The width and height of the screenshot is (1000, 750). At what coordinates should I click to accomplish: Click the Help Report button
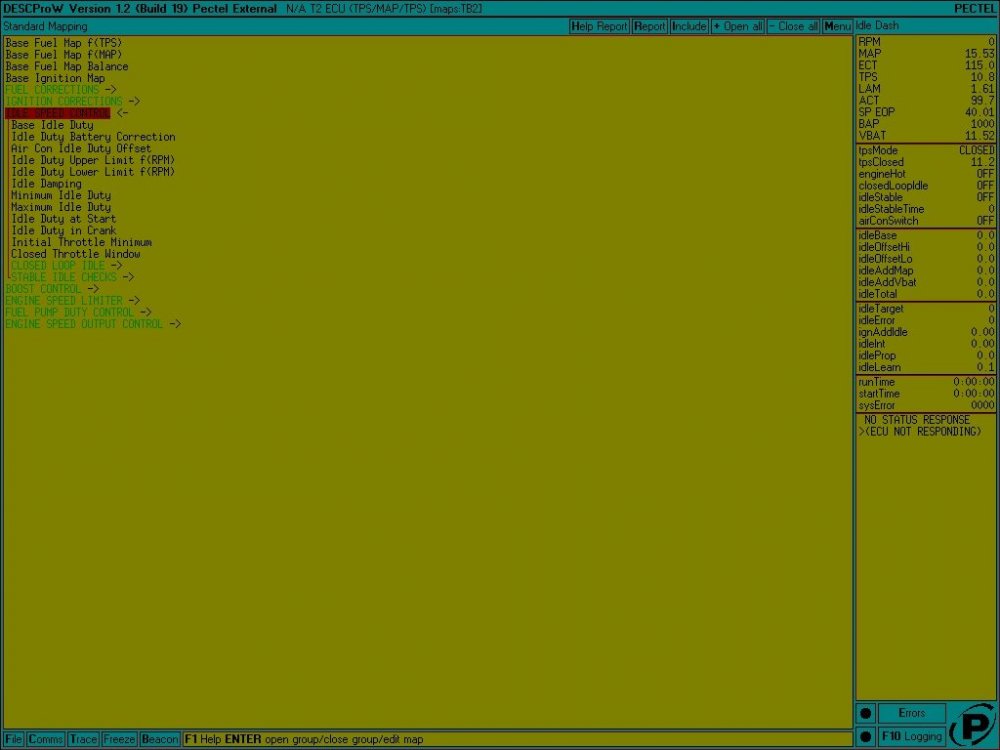[599, 26]
